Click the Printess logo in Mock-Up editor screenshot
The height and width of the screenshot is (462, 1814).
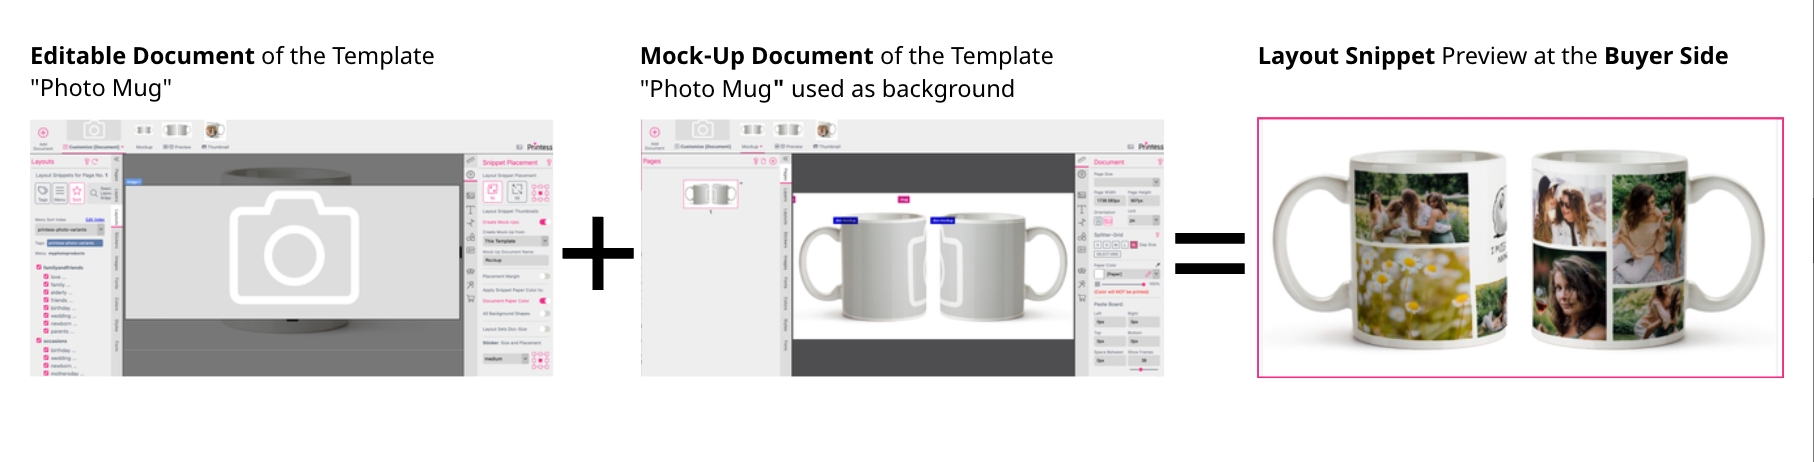[x=1151, y=147]
